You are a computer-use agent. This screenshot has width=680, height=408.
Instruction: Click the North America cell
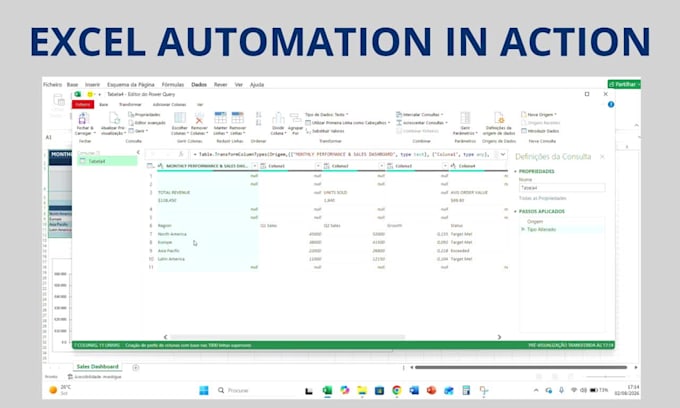tap(208, 234)
